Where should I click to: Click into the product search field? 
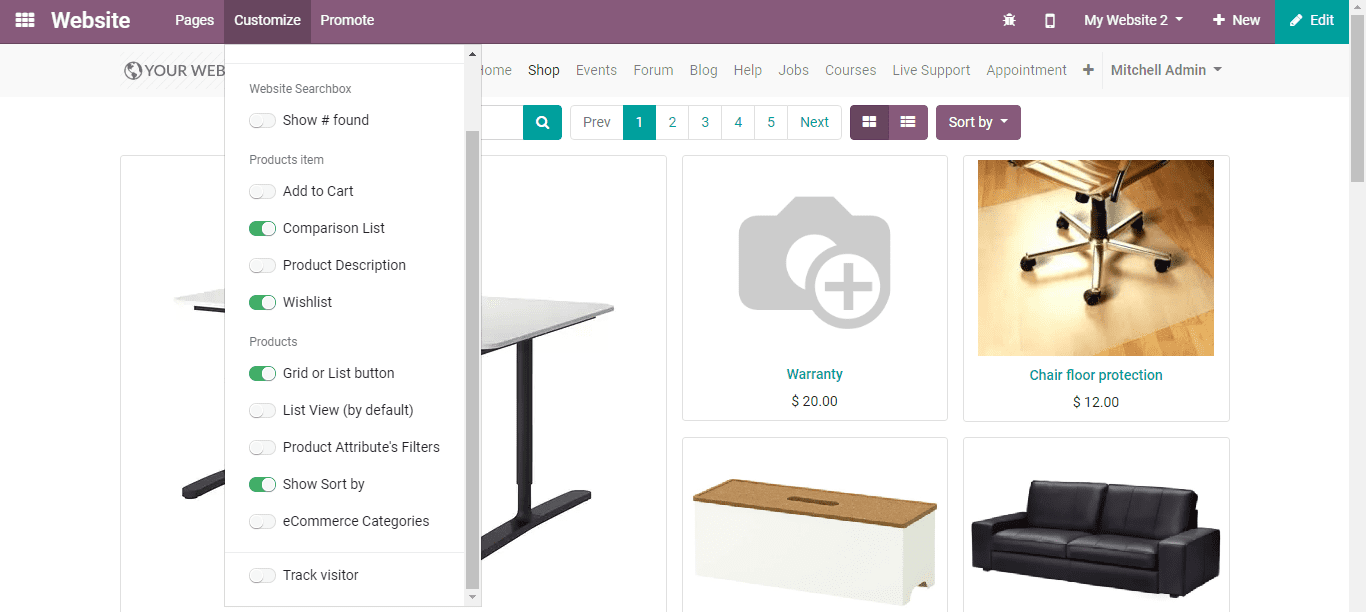(502, 122)
